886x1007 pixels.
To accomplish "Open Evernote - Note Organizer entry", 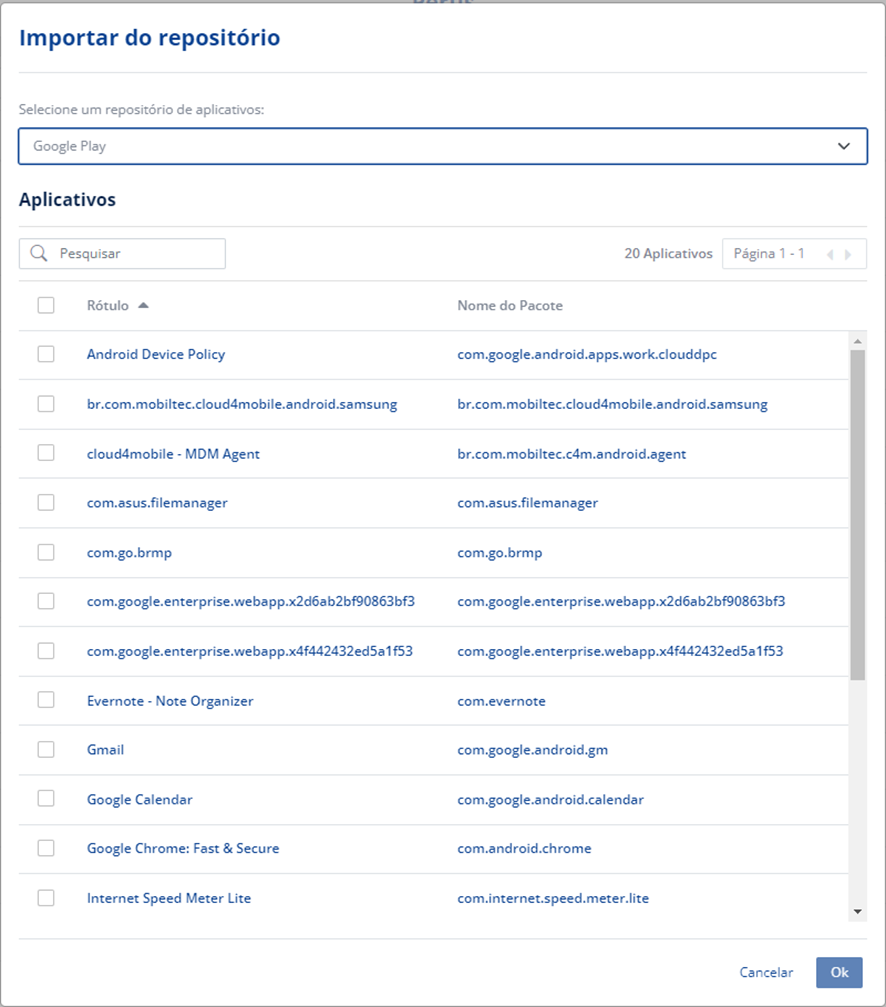I will 170,701.
